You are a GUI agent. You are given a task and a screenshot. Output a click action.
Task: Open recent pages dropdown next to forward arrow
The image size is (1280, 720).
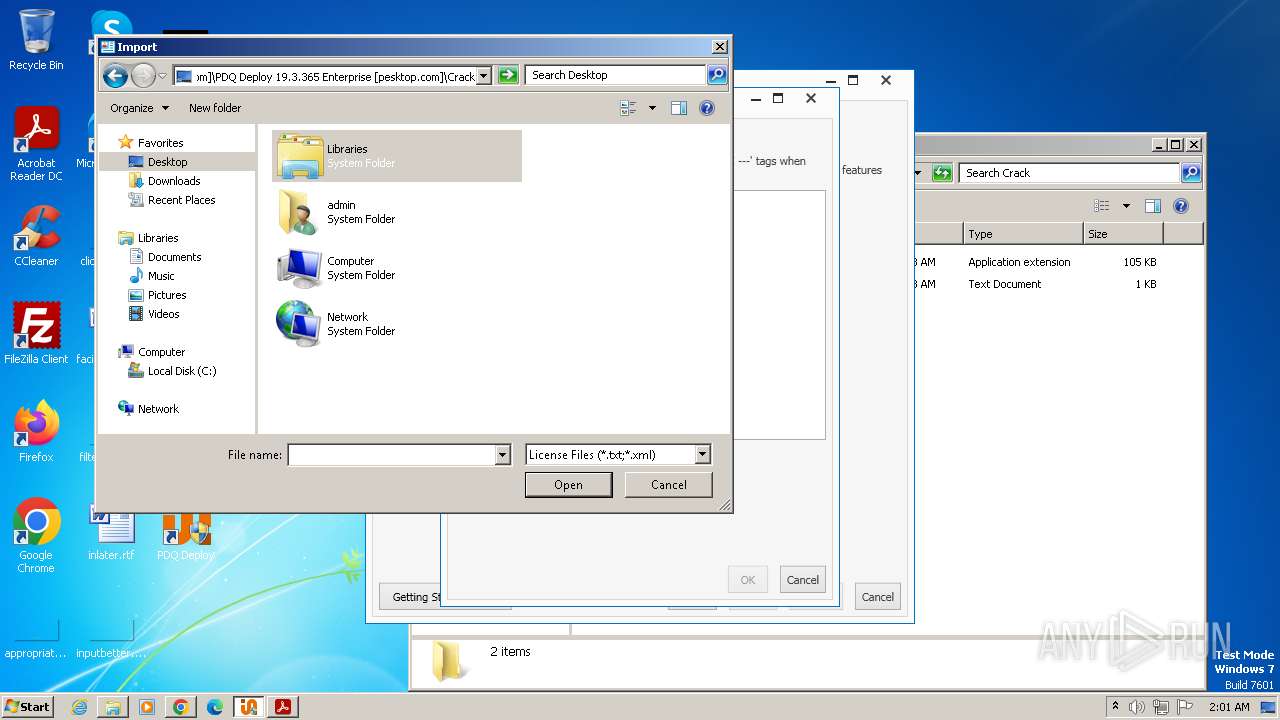point(162,76)
